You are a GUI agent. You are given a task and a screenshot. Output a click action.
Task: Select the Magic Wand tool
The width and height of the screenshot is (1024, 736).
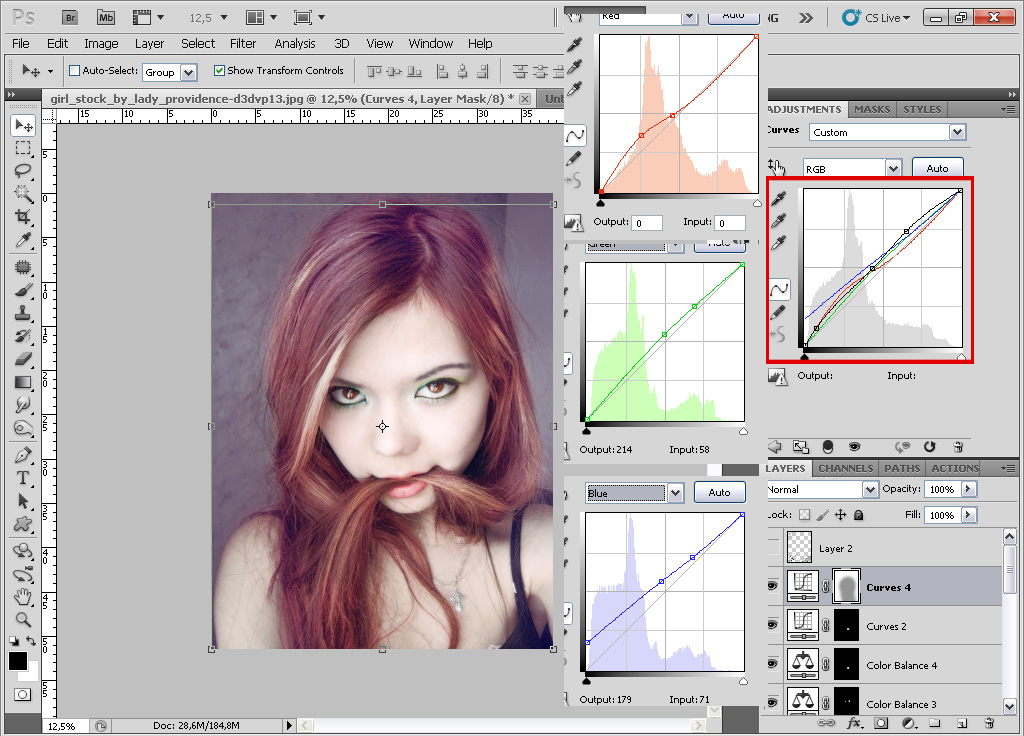click(24, 194)
